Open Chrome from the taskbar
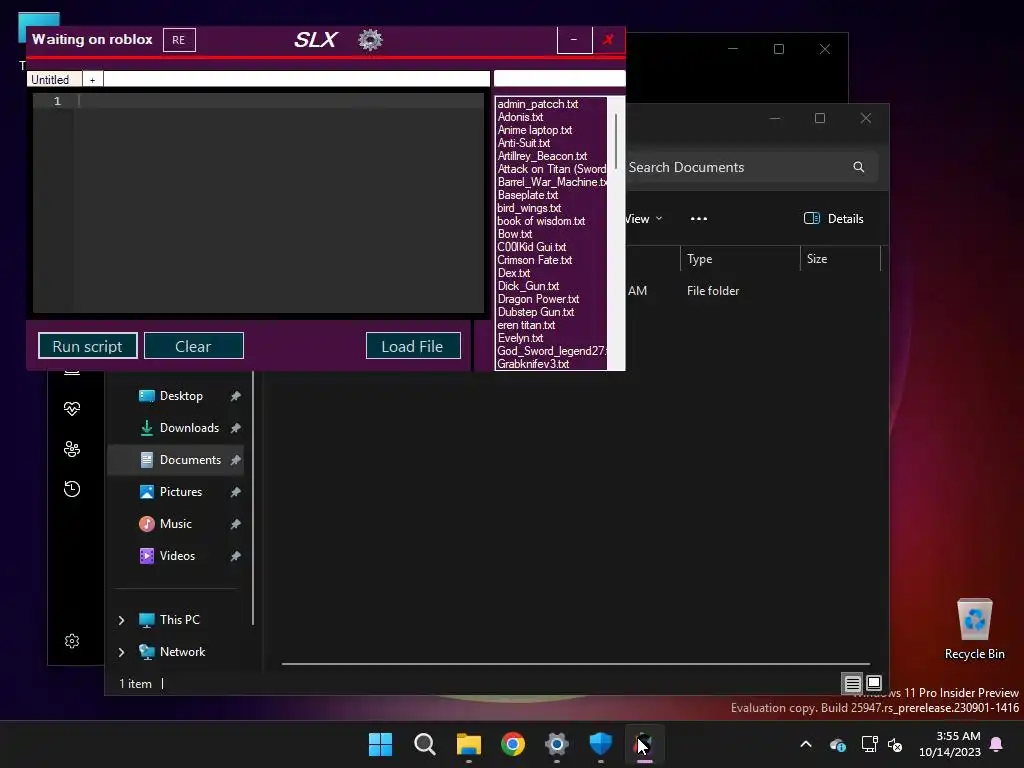Image resolution: width=1024 pixels, height=768 pixels. pos(513,744)
